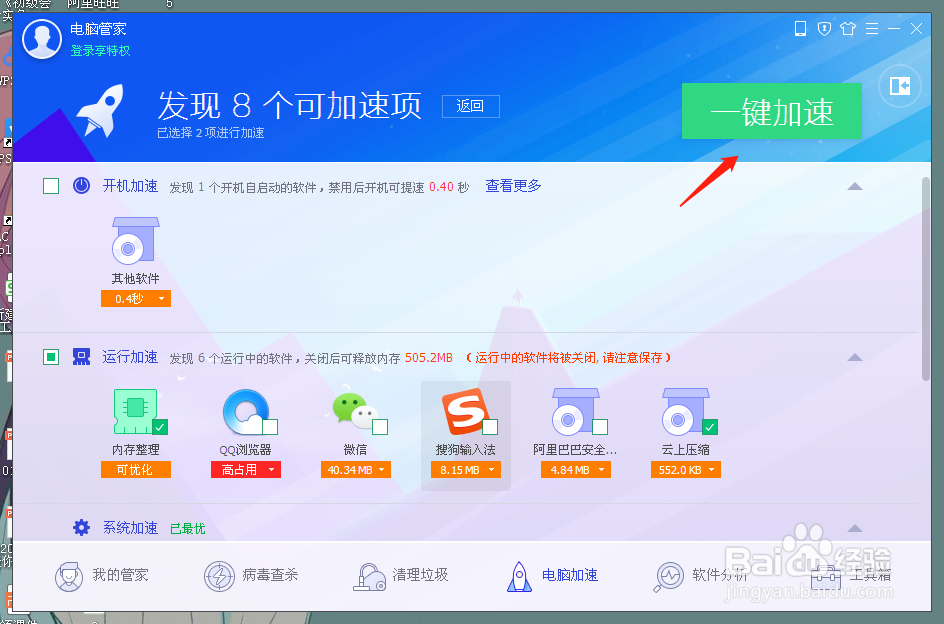Click the user avatar icon
This screenshot has height=624, width=944.
42,39
